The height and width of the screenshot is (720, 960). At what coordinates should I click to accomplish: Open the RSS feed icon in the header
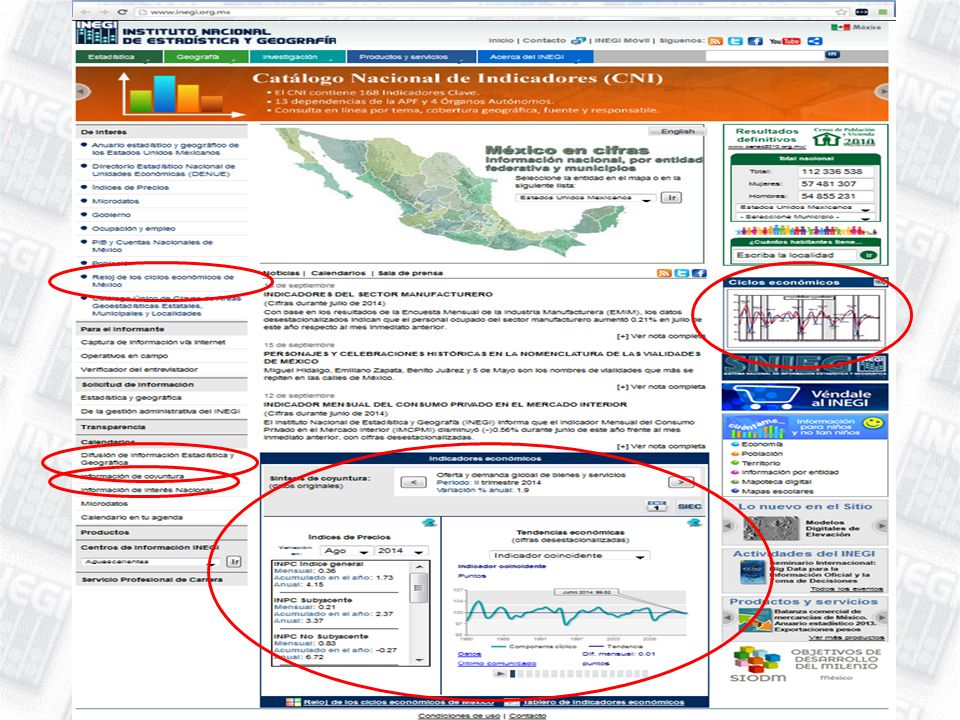715,41
